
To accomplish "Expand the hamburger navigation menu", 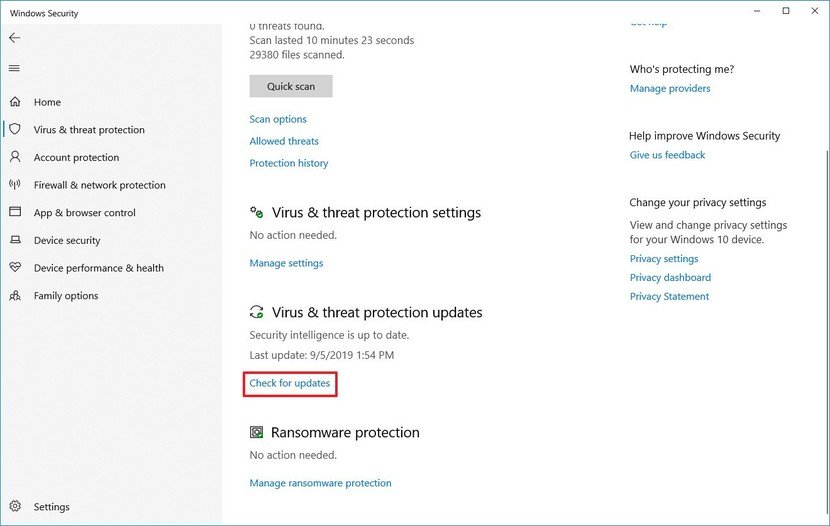I will pyautogui.click(x=14, y=68).
